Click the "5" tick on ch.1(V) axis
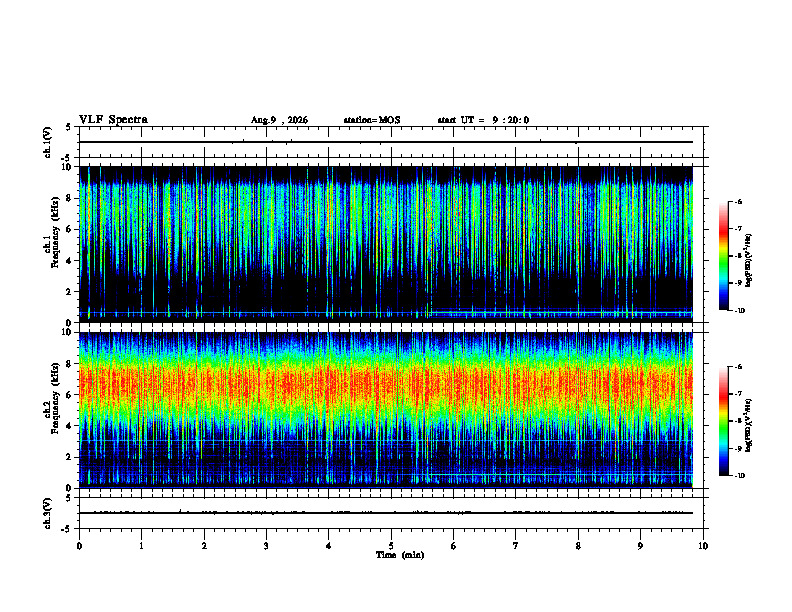 pyautogui.click(x=69, y=128)
